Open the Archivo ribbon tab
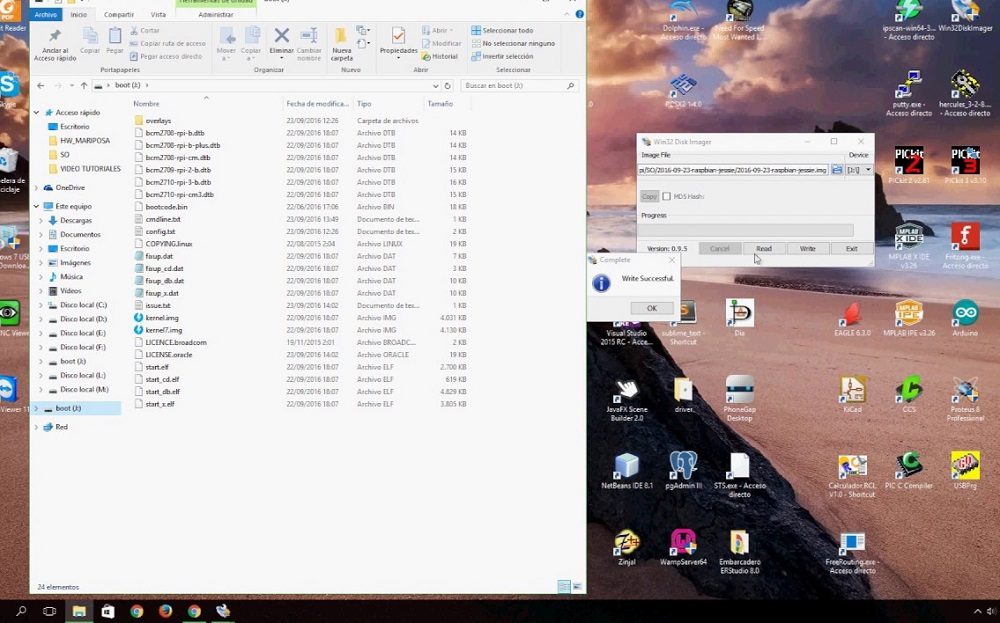 click(x=46, y=15)
